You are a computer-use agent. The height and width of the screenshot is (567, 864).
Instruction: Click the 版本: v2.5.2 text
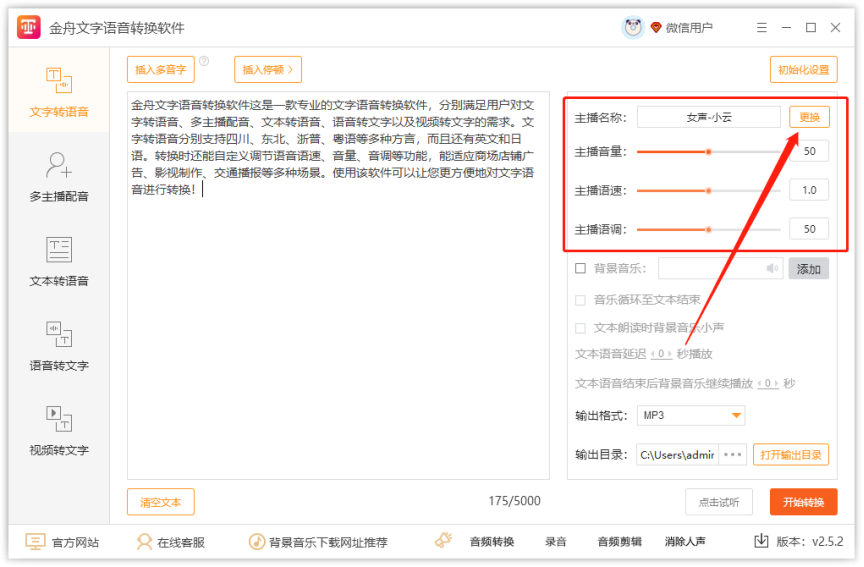(x=809, y=542)
